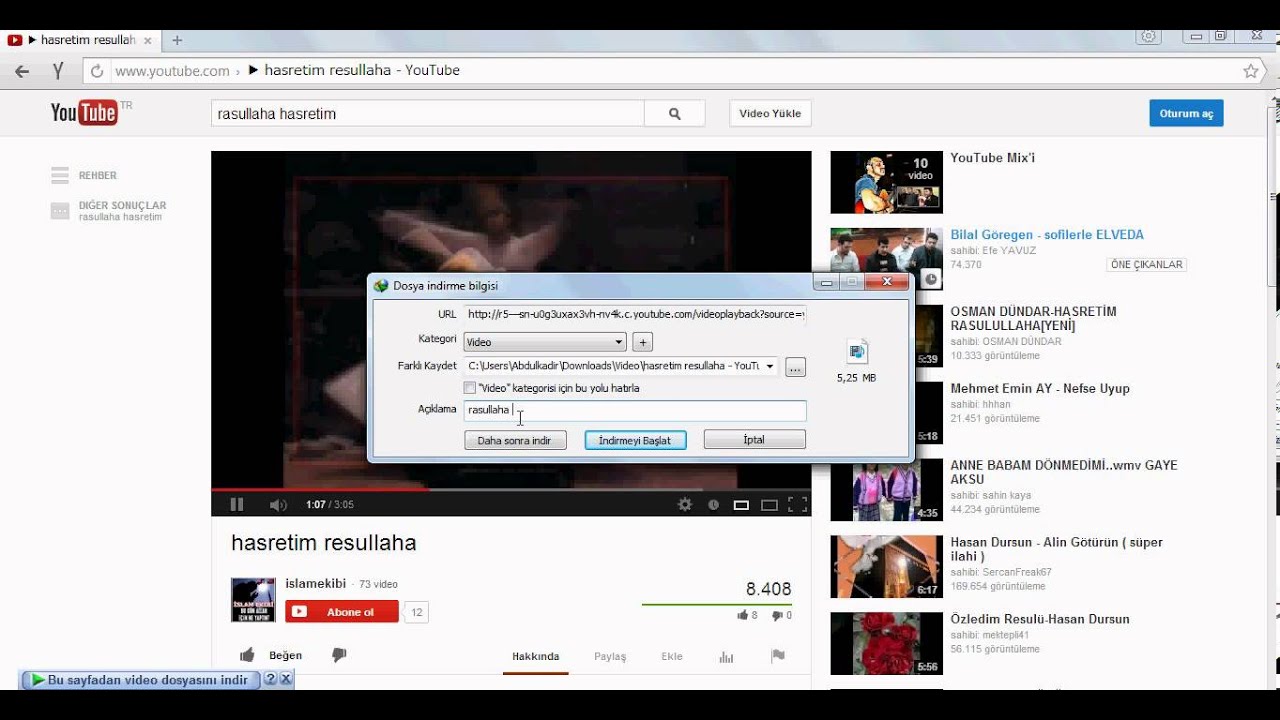Open the player settings gear

point(685,505)
